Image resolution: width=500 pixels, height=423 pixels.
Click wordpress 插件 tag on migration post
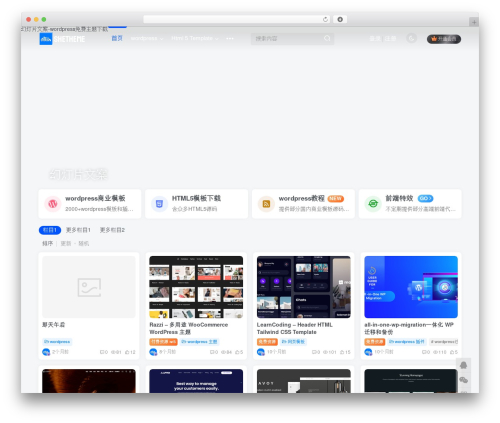(407, 342)
